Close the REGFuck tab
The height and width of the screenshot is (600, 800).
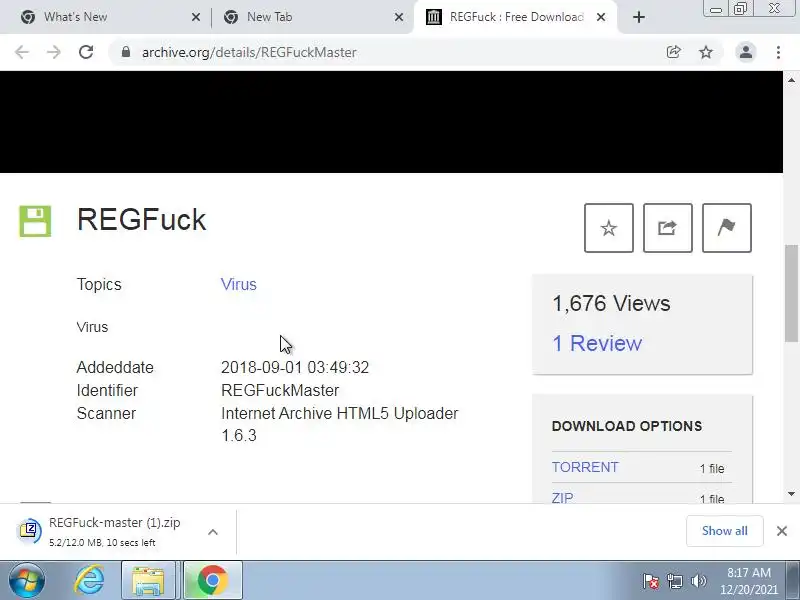tap(601, 17)
